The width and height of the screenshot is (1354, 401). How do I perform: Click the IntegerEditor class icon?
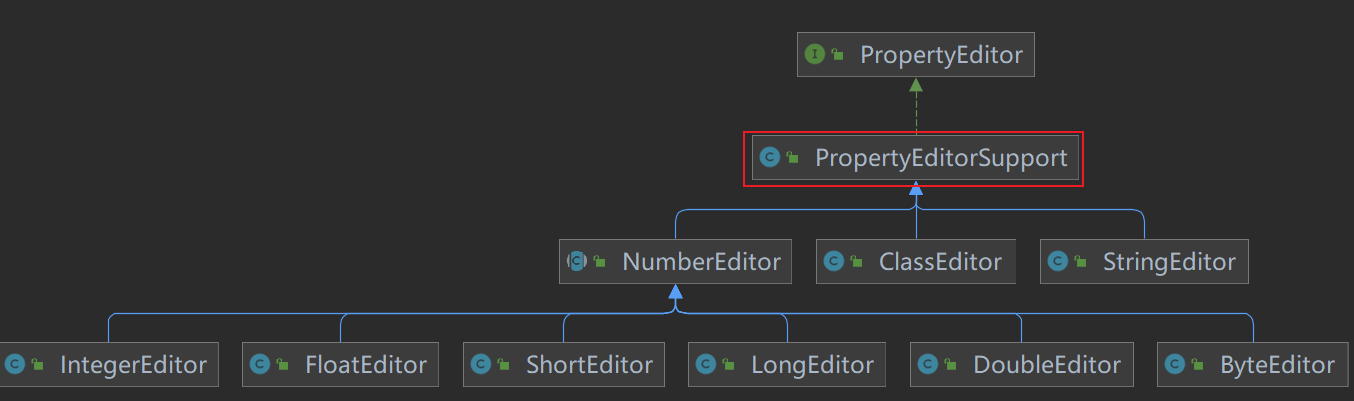[x=14, y=365]
